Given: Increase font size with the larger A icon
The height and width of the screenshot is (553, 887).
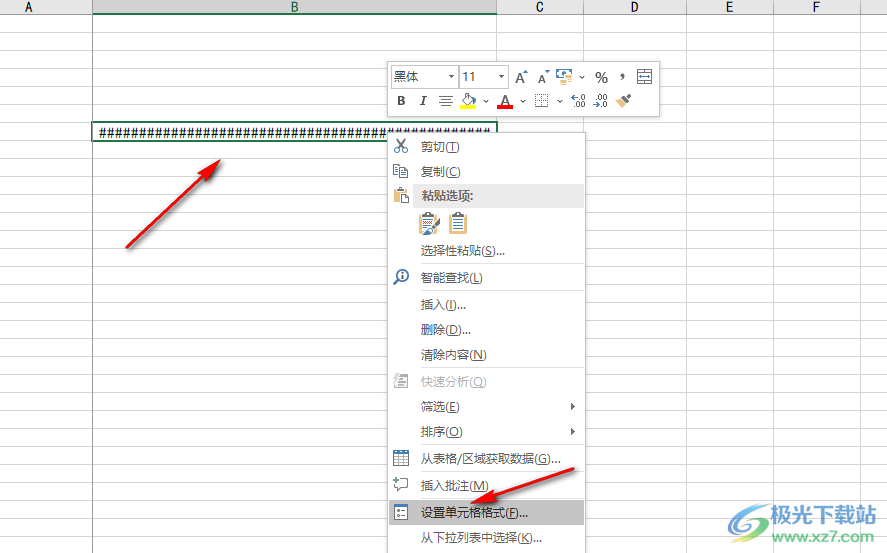Looking at the screenshot, I should (521, 77).
